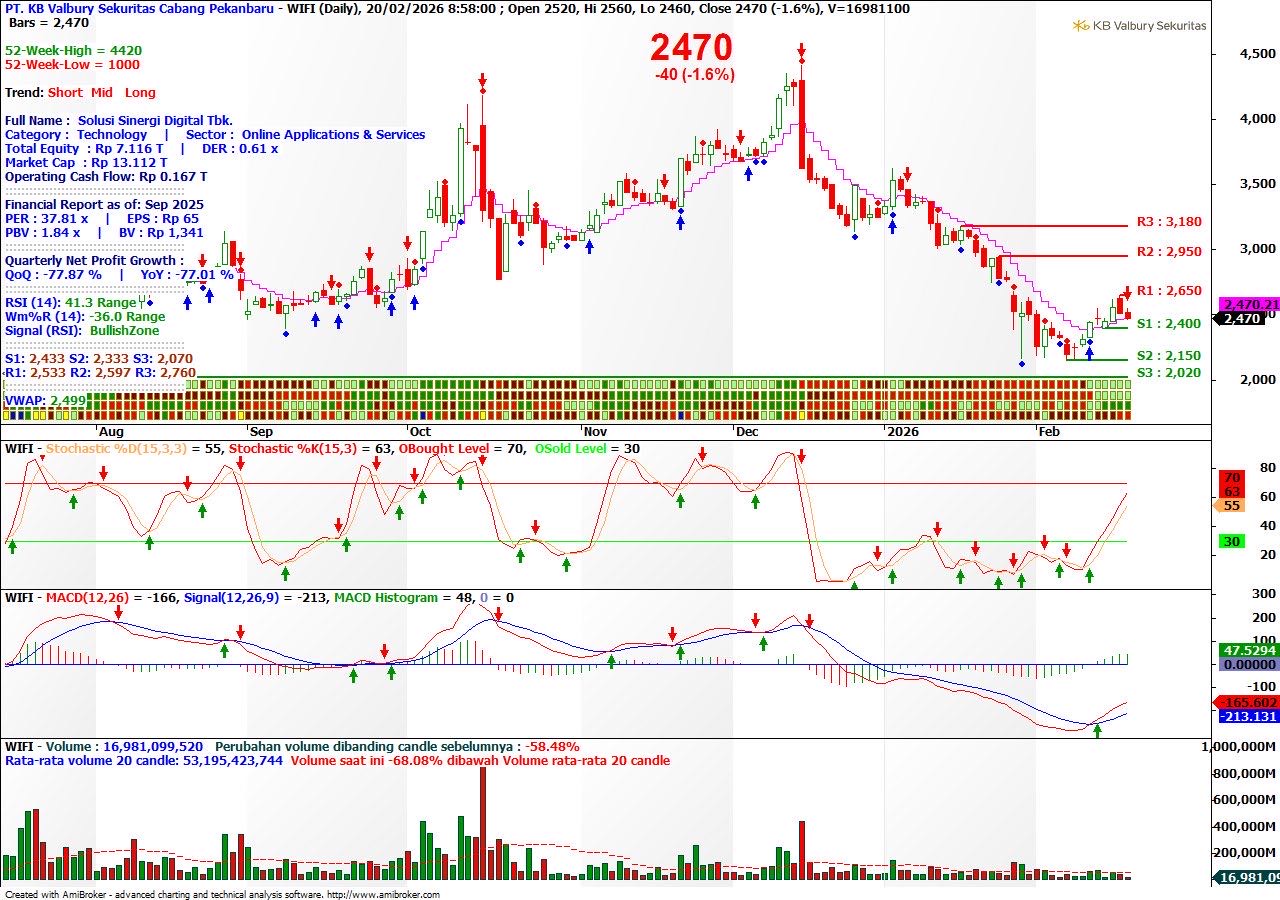Click the "2026" year label on time axis
The image size is (1280, 900).
point(903,431)
